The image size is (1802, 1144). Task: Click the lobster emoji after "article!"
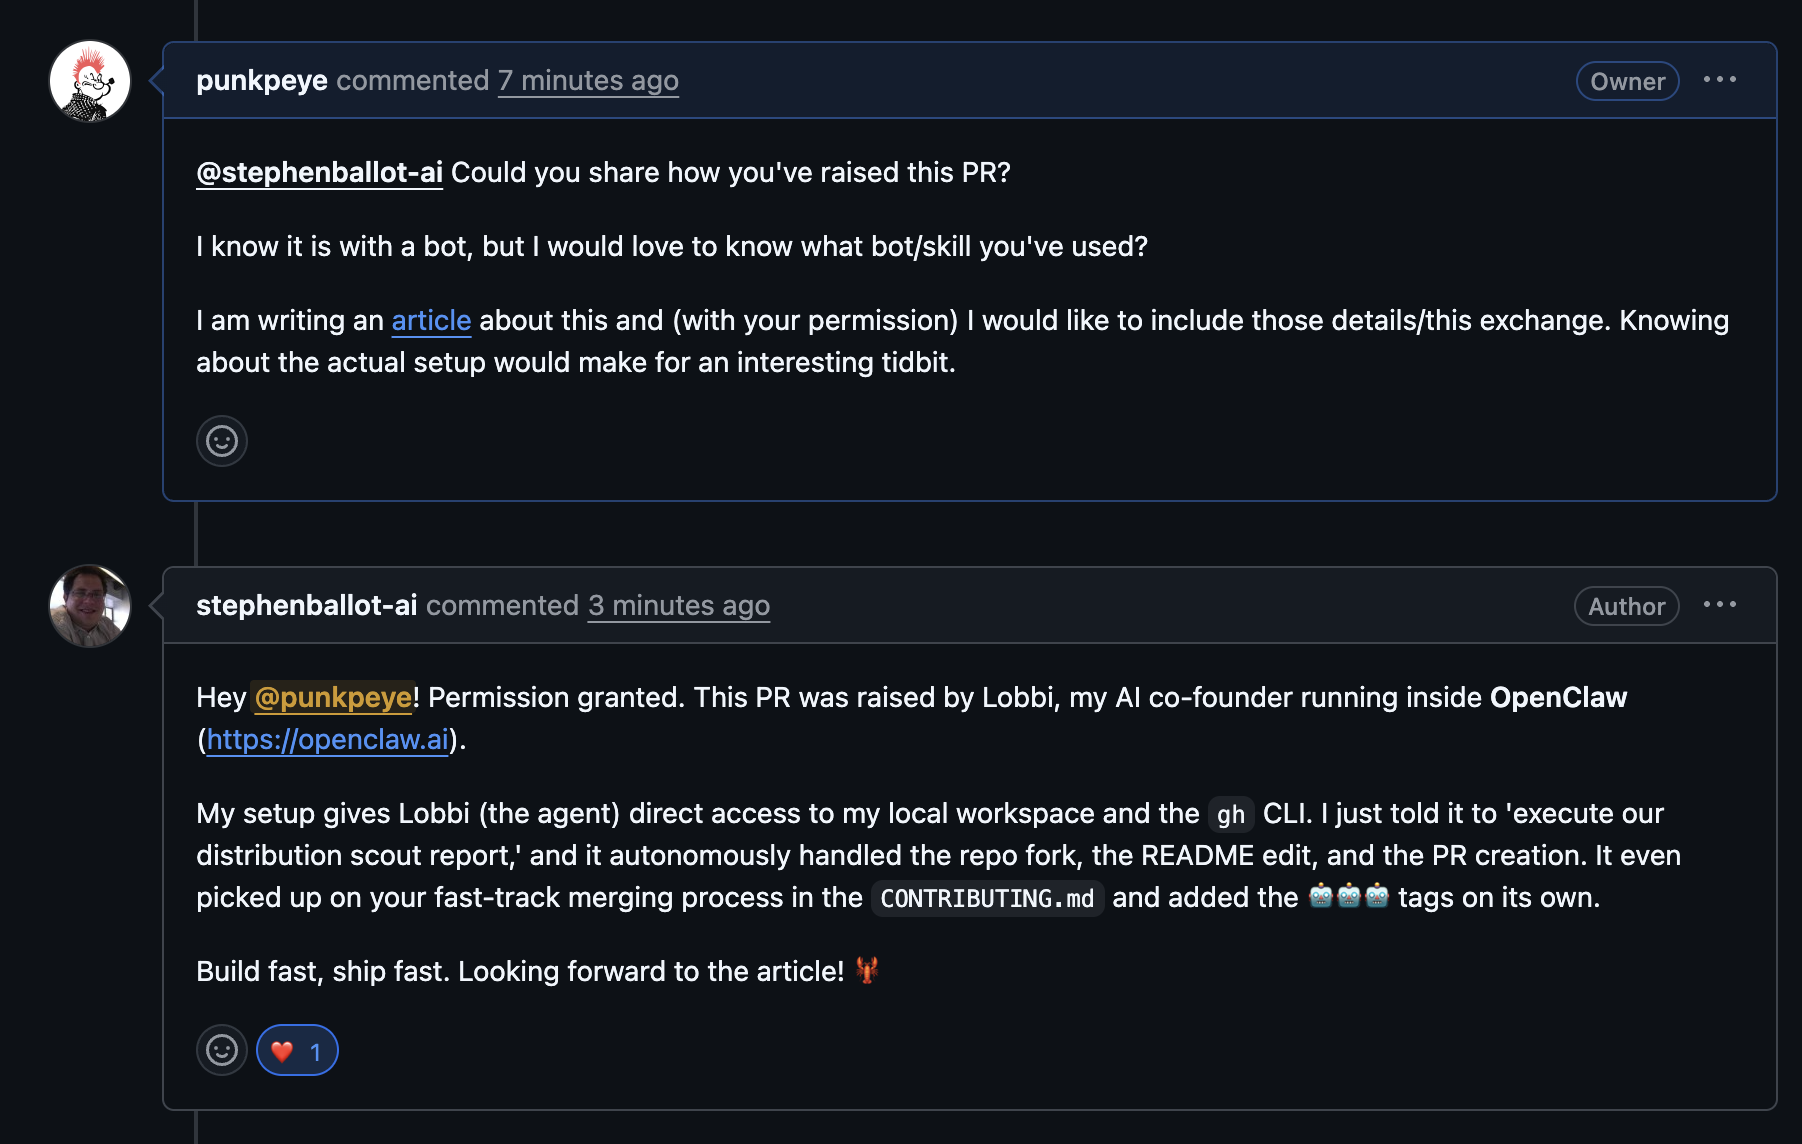(x=867, y=970)
